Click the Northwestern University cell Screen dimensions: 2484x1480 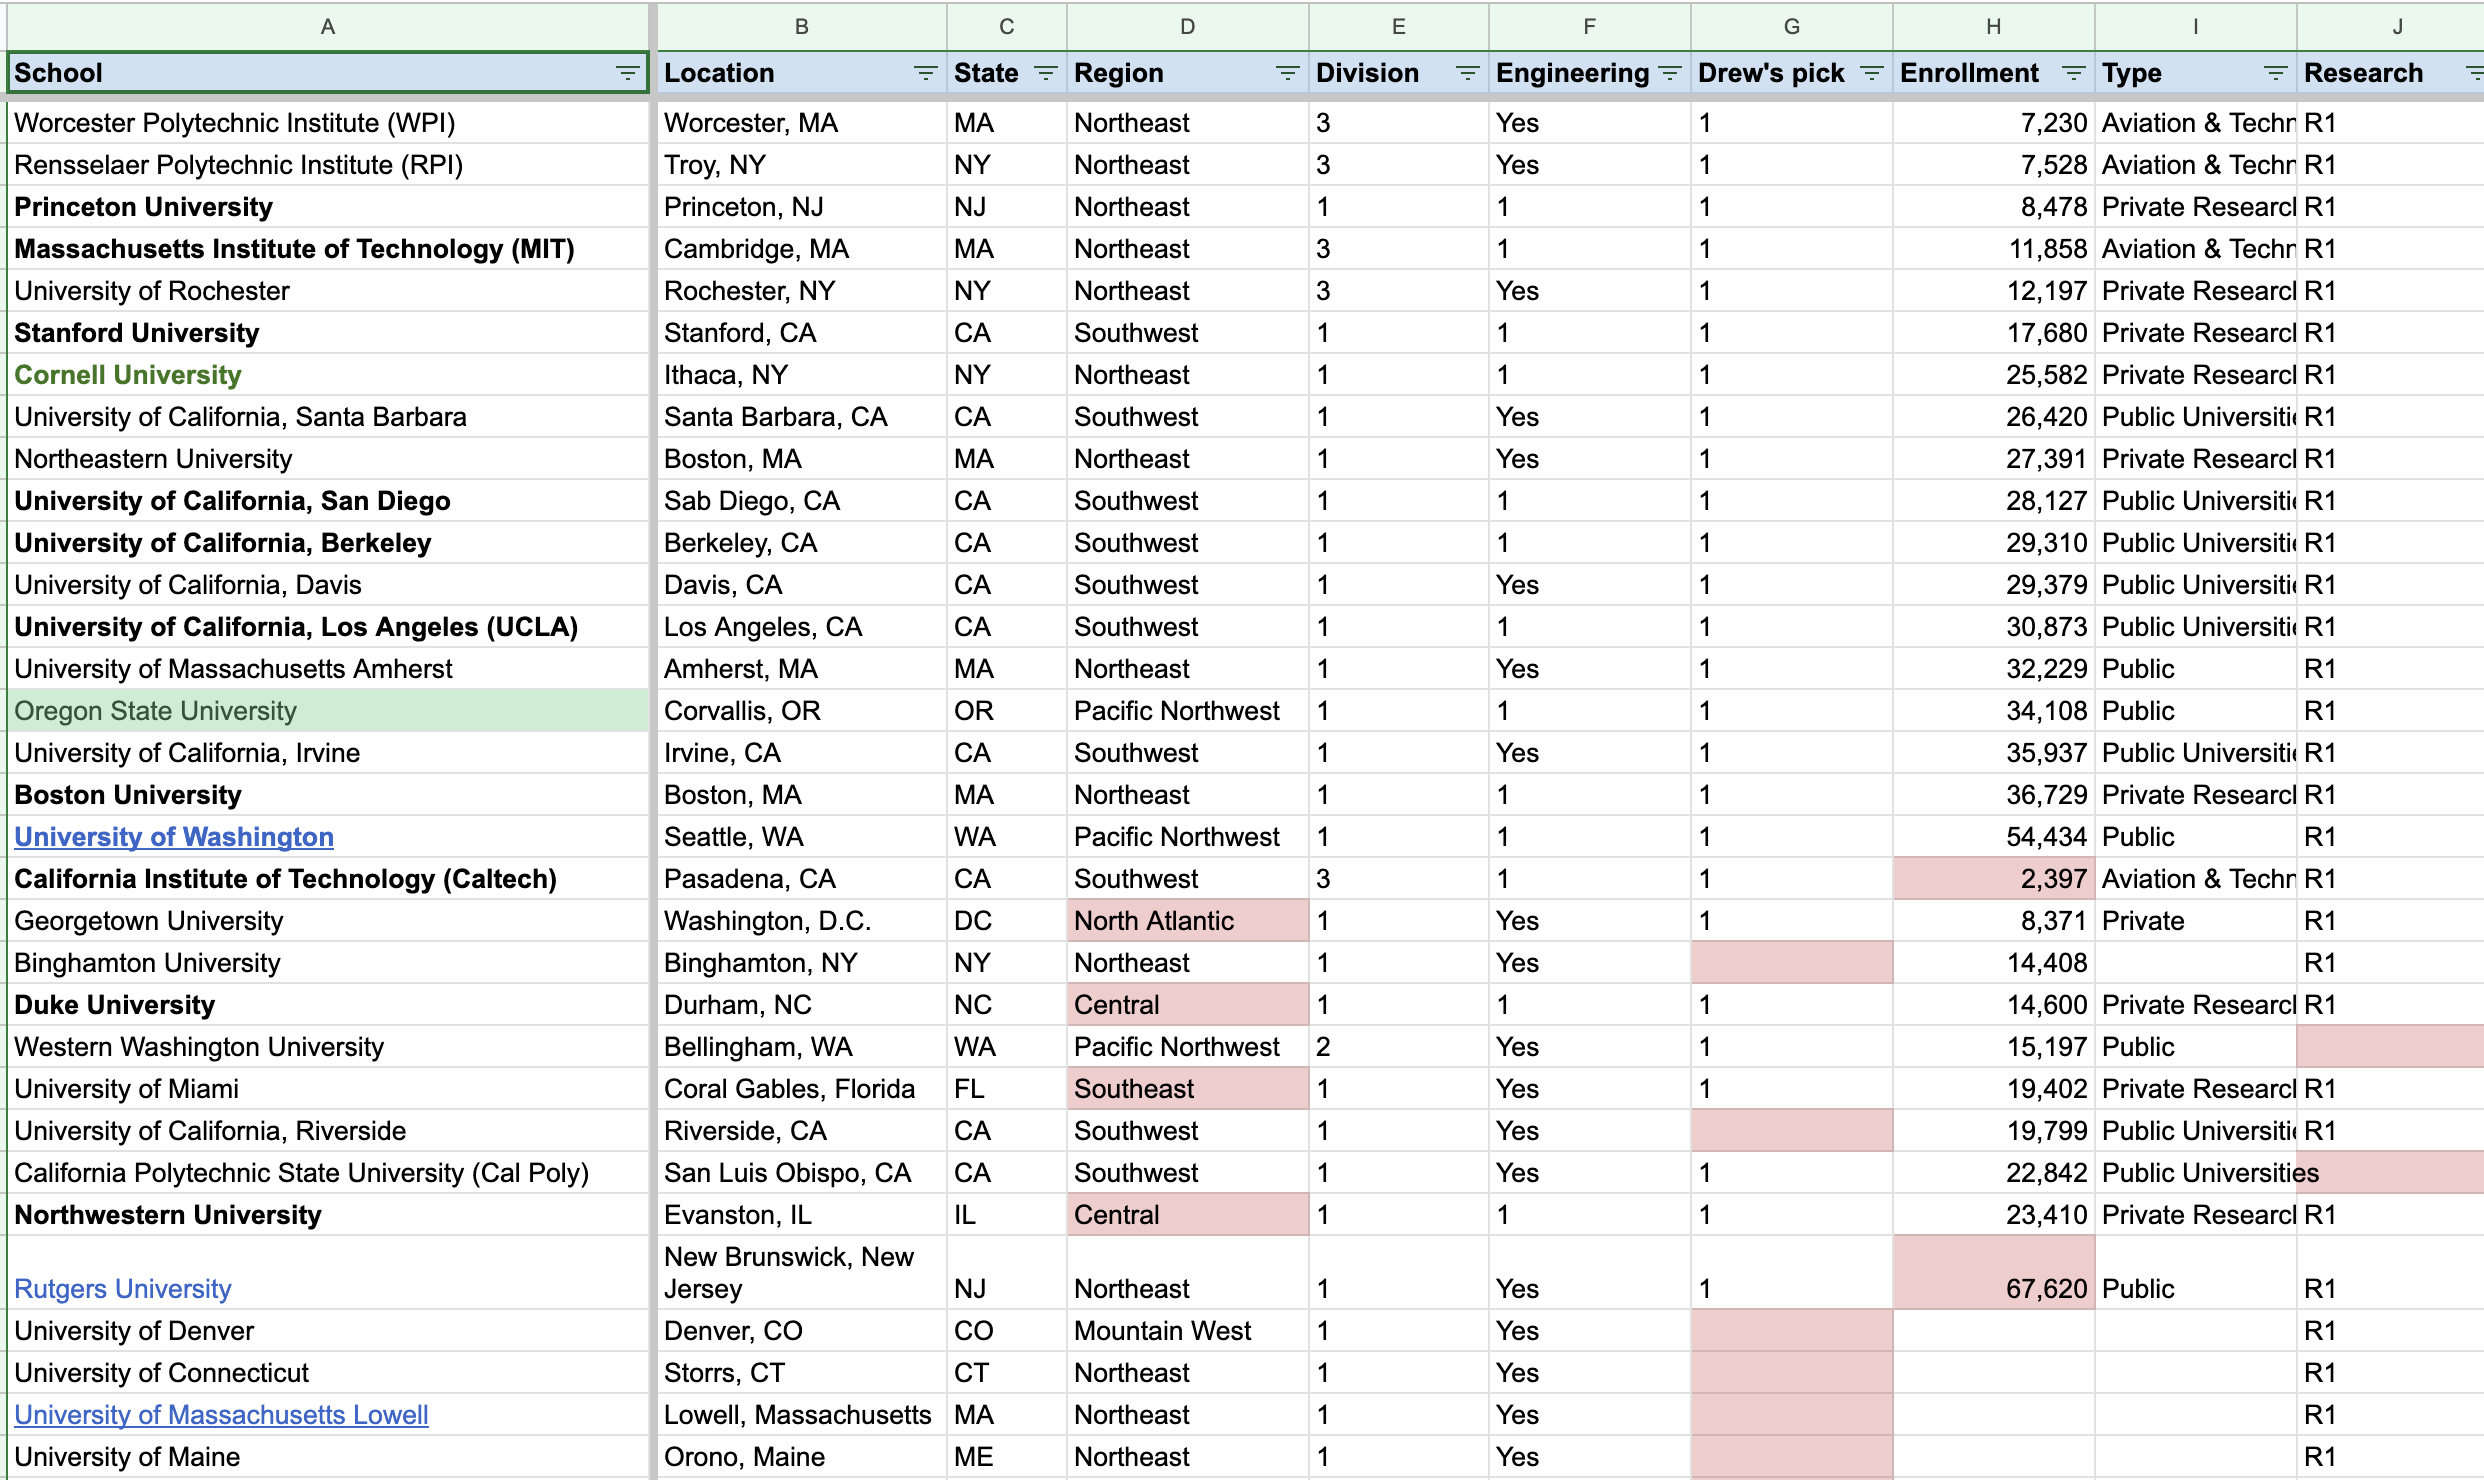tap(328, 1215)
